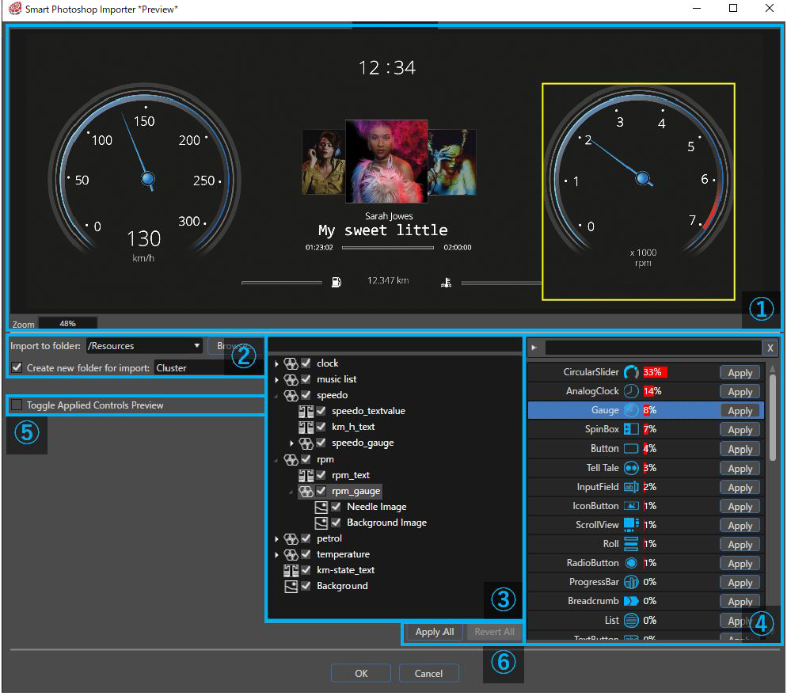Confirm import with OK button
Viewport: 787px width, 694px height.
[361, 673]
